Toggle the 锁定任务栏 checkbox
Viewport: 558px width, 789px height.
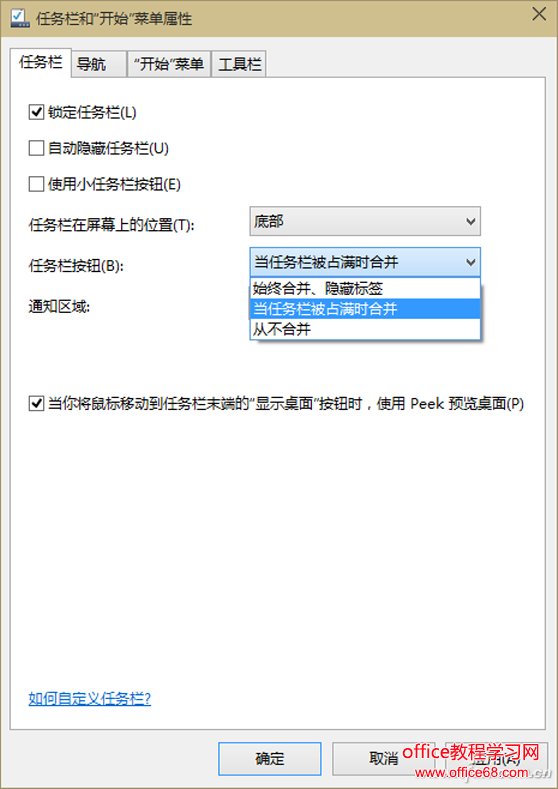tap(36, 112)
